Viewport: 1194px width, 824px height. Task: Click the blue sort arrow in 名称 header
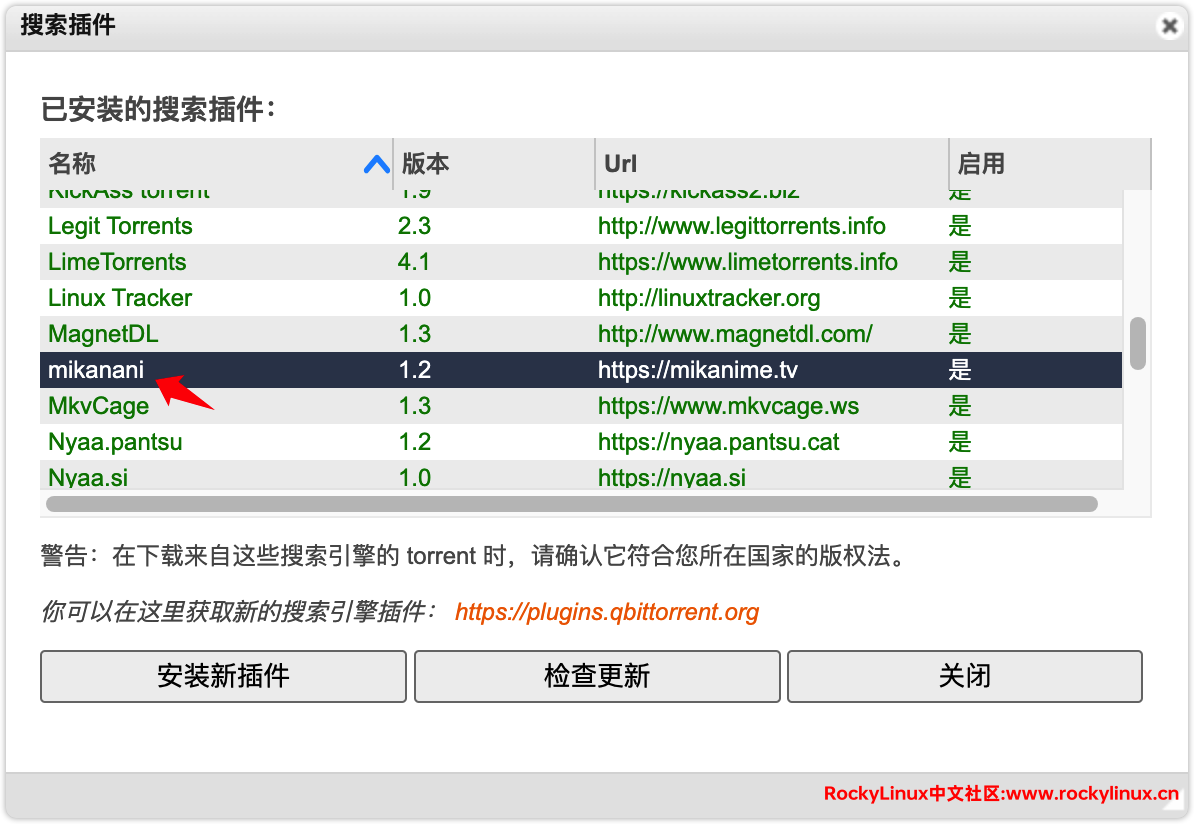376,164
